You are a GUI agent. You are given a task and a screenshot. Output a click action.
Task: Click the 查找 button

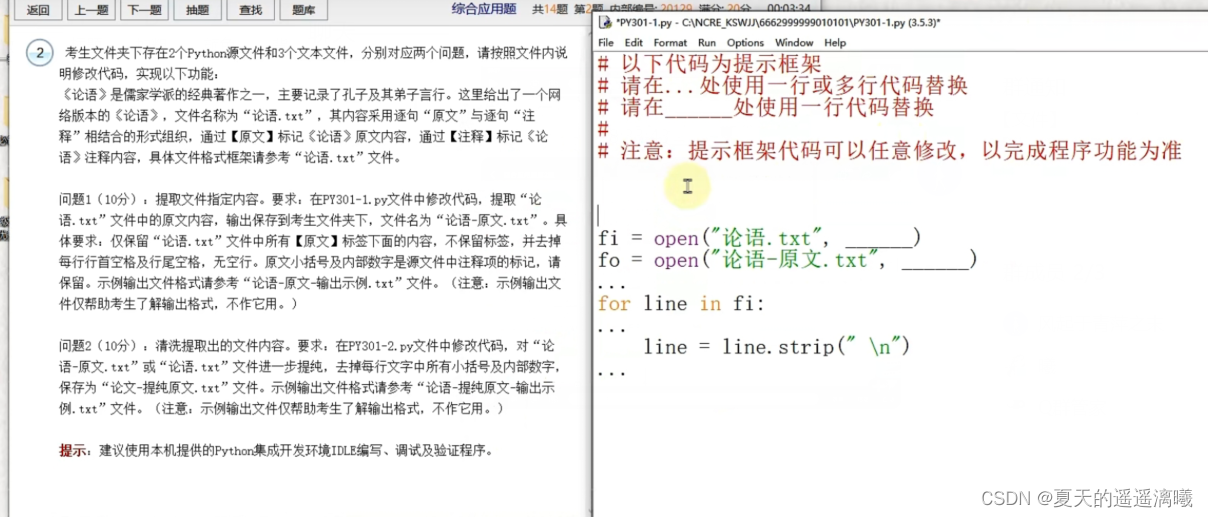(251, 10)
